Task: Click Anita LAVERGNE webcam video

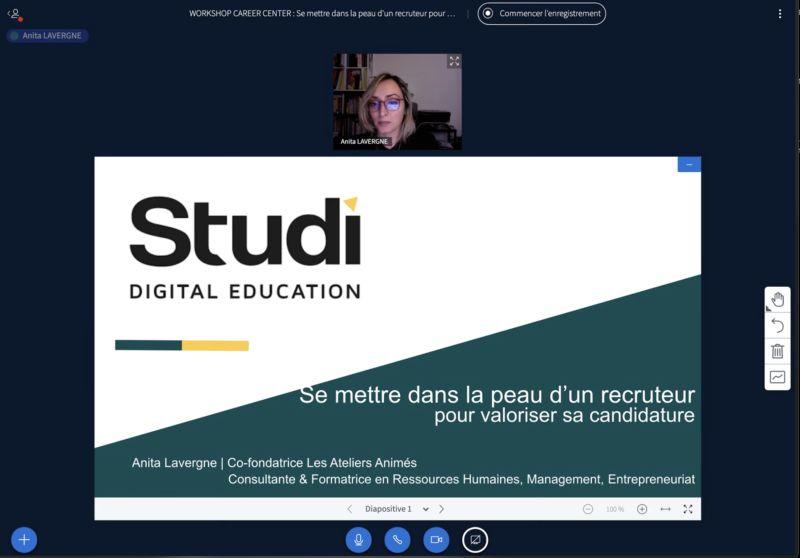Action: pyautogui.click(x=397, y=102)
